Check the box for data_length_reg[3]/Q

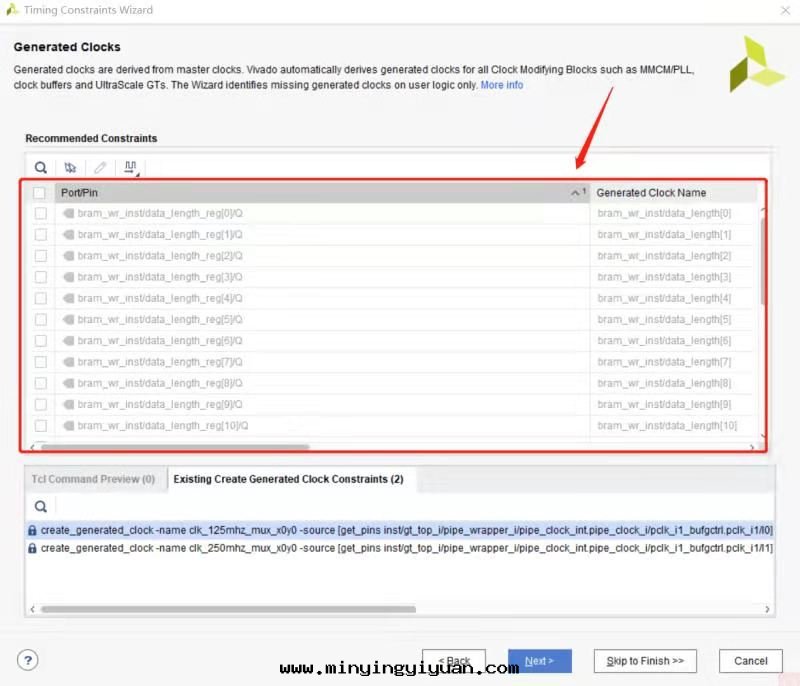(x=41, y=277)
